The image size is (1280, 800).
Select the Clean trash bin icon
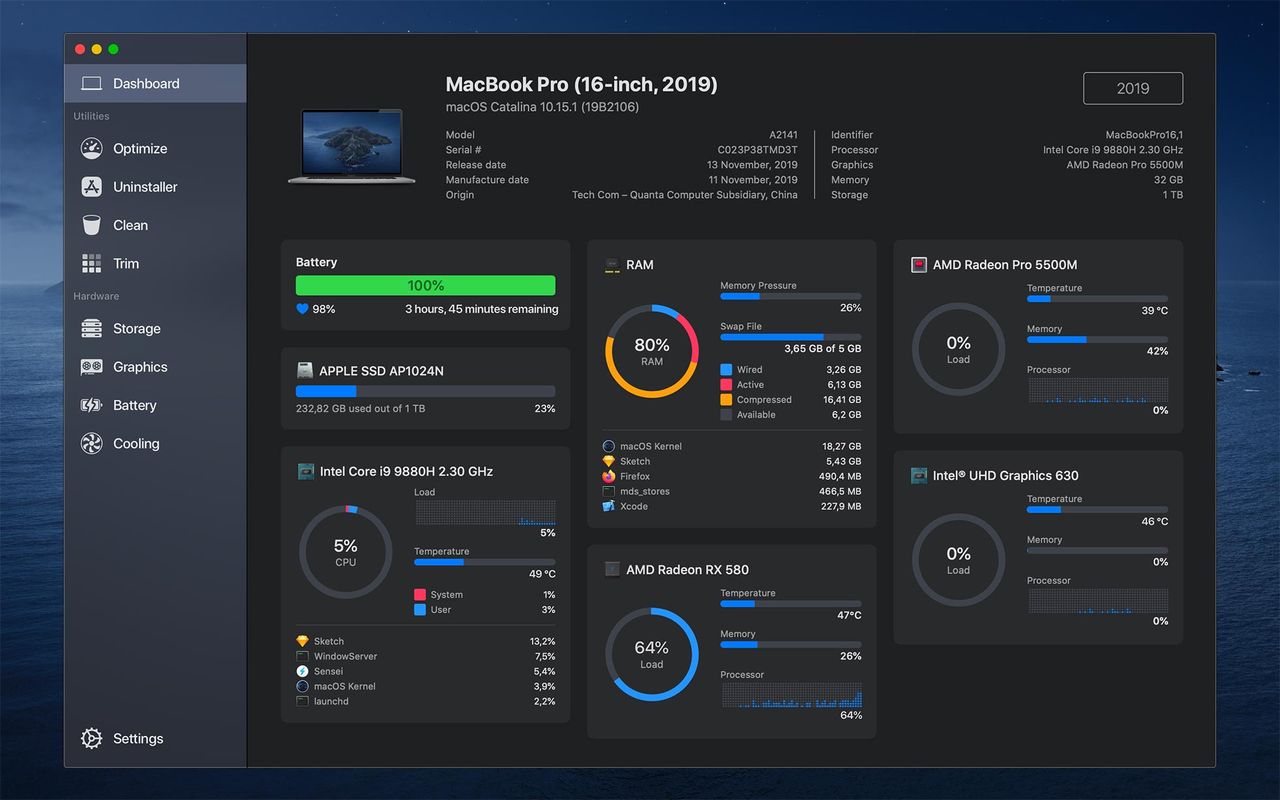tap(92, 225)
